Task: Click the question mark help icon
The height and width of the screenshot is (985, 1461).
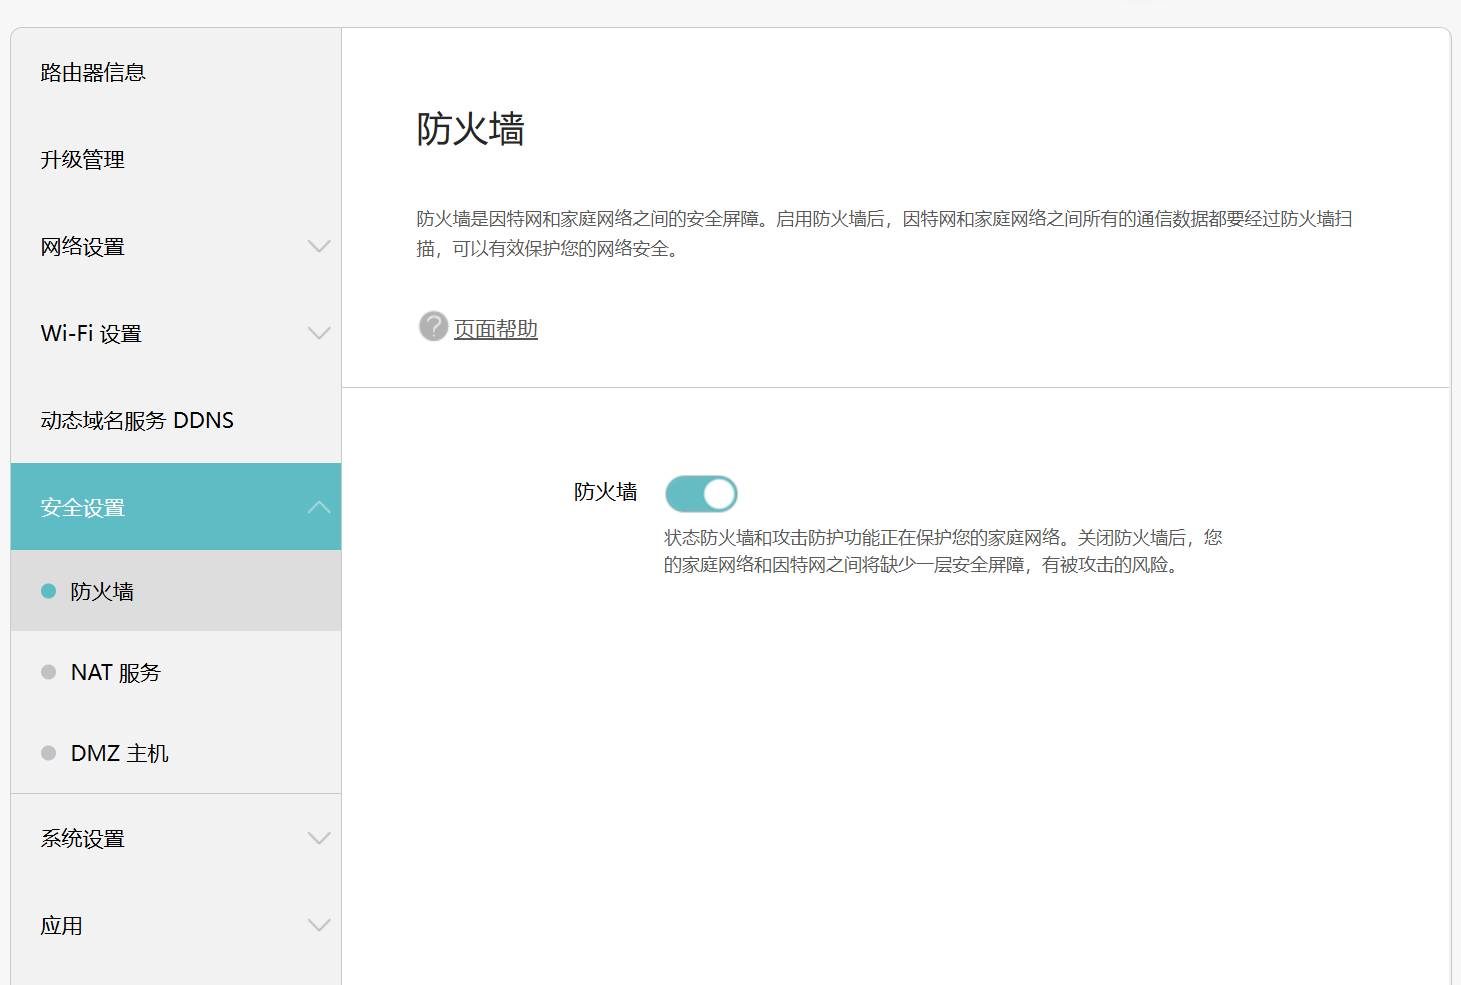Action: click(x=433, y=326)
